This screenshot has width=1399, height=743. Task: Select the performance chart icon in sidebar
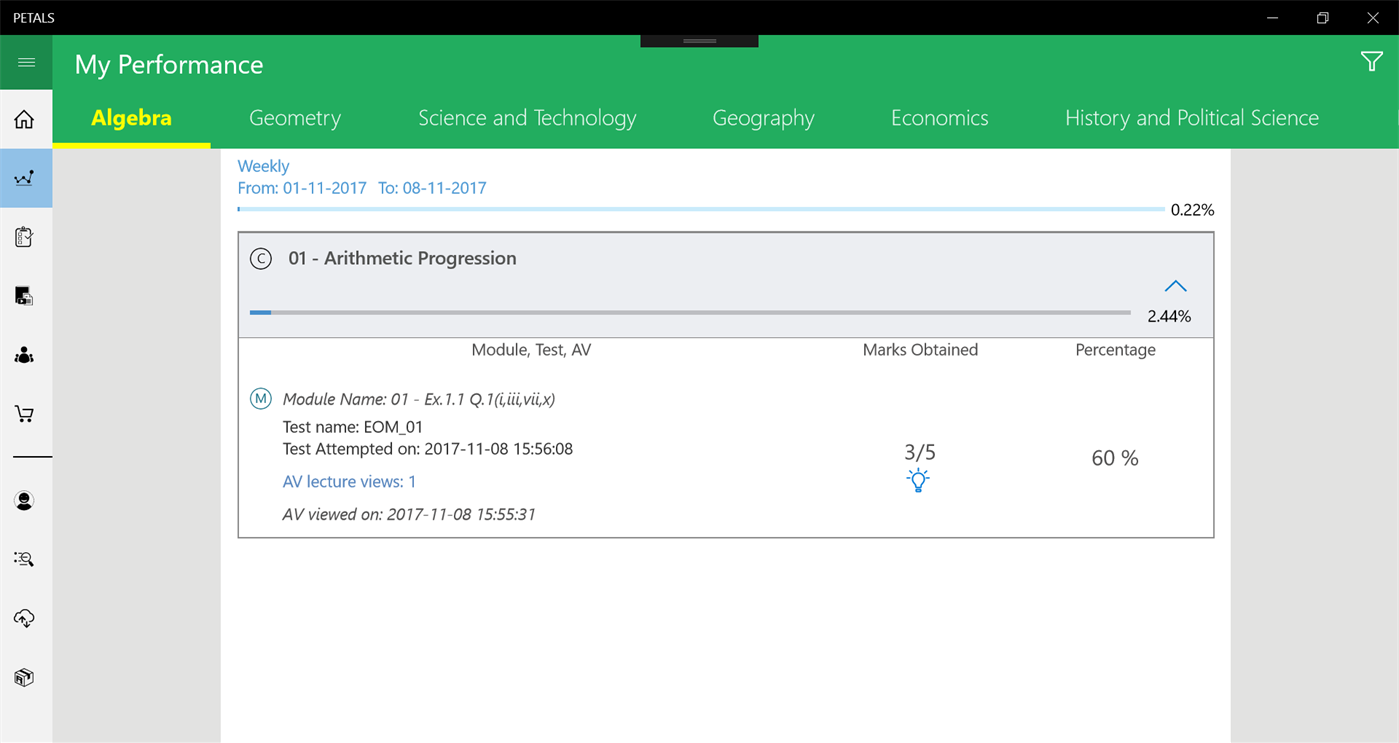(x=25, y=178)
